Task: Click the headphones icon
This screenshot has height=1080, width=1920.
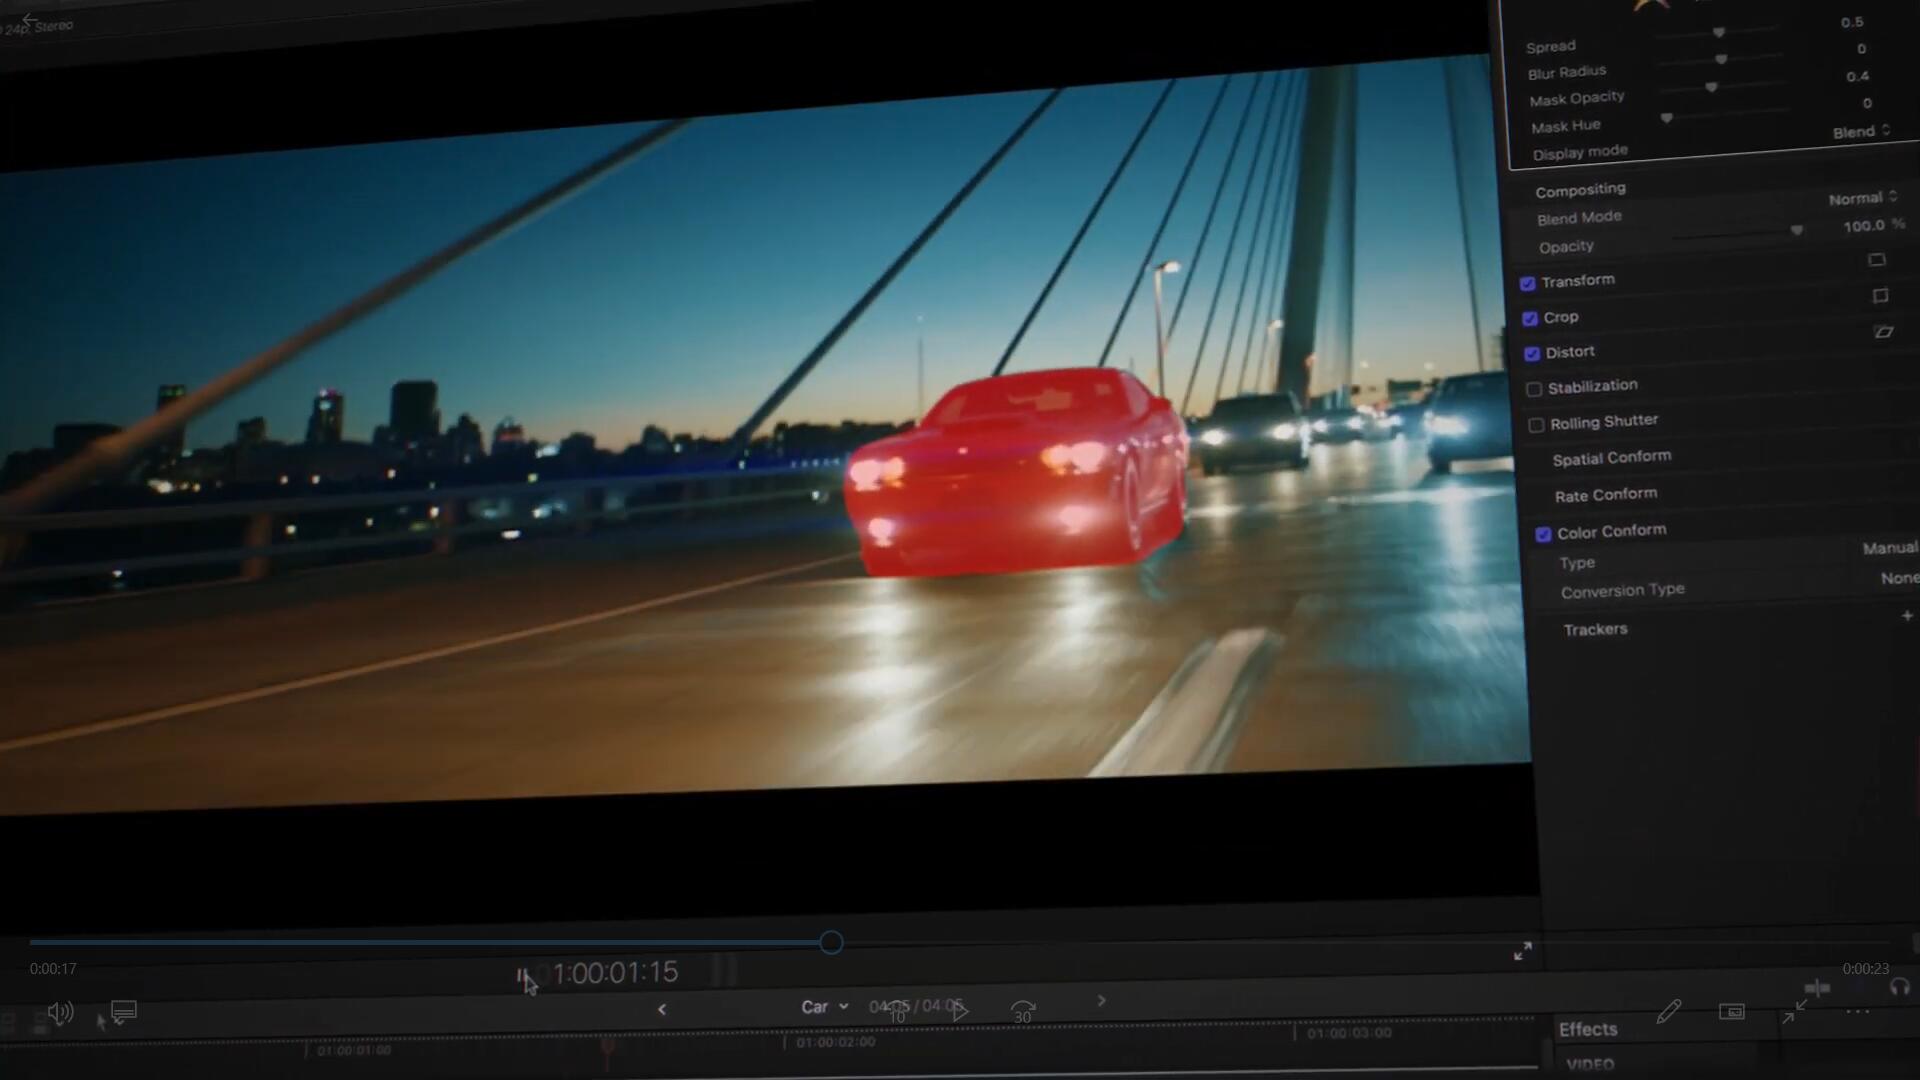Action: [1899, 987]
